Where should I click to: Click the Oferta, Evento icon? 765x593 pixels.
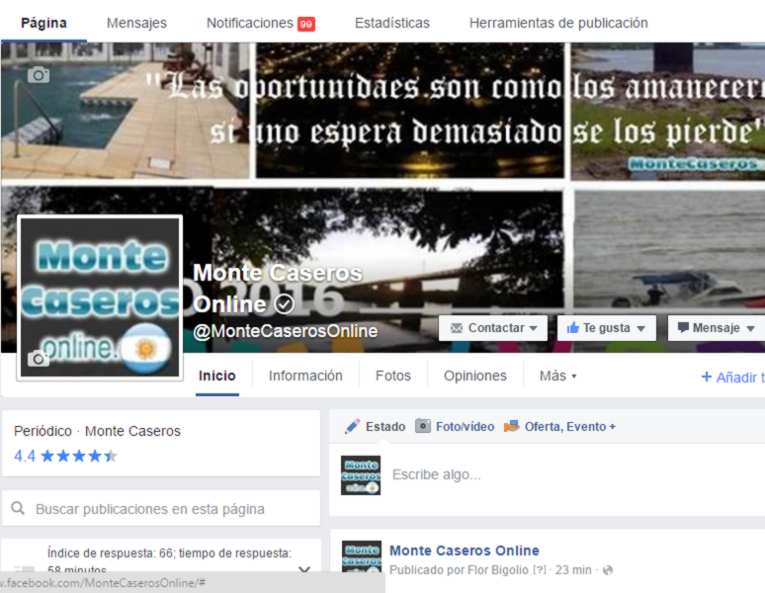click(511, 426)
